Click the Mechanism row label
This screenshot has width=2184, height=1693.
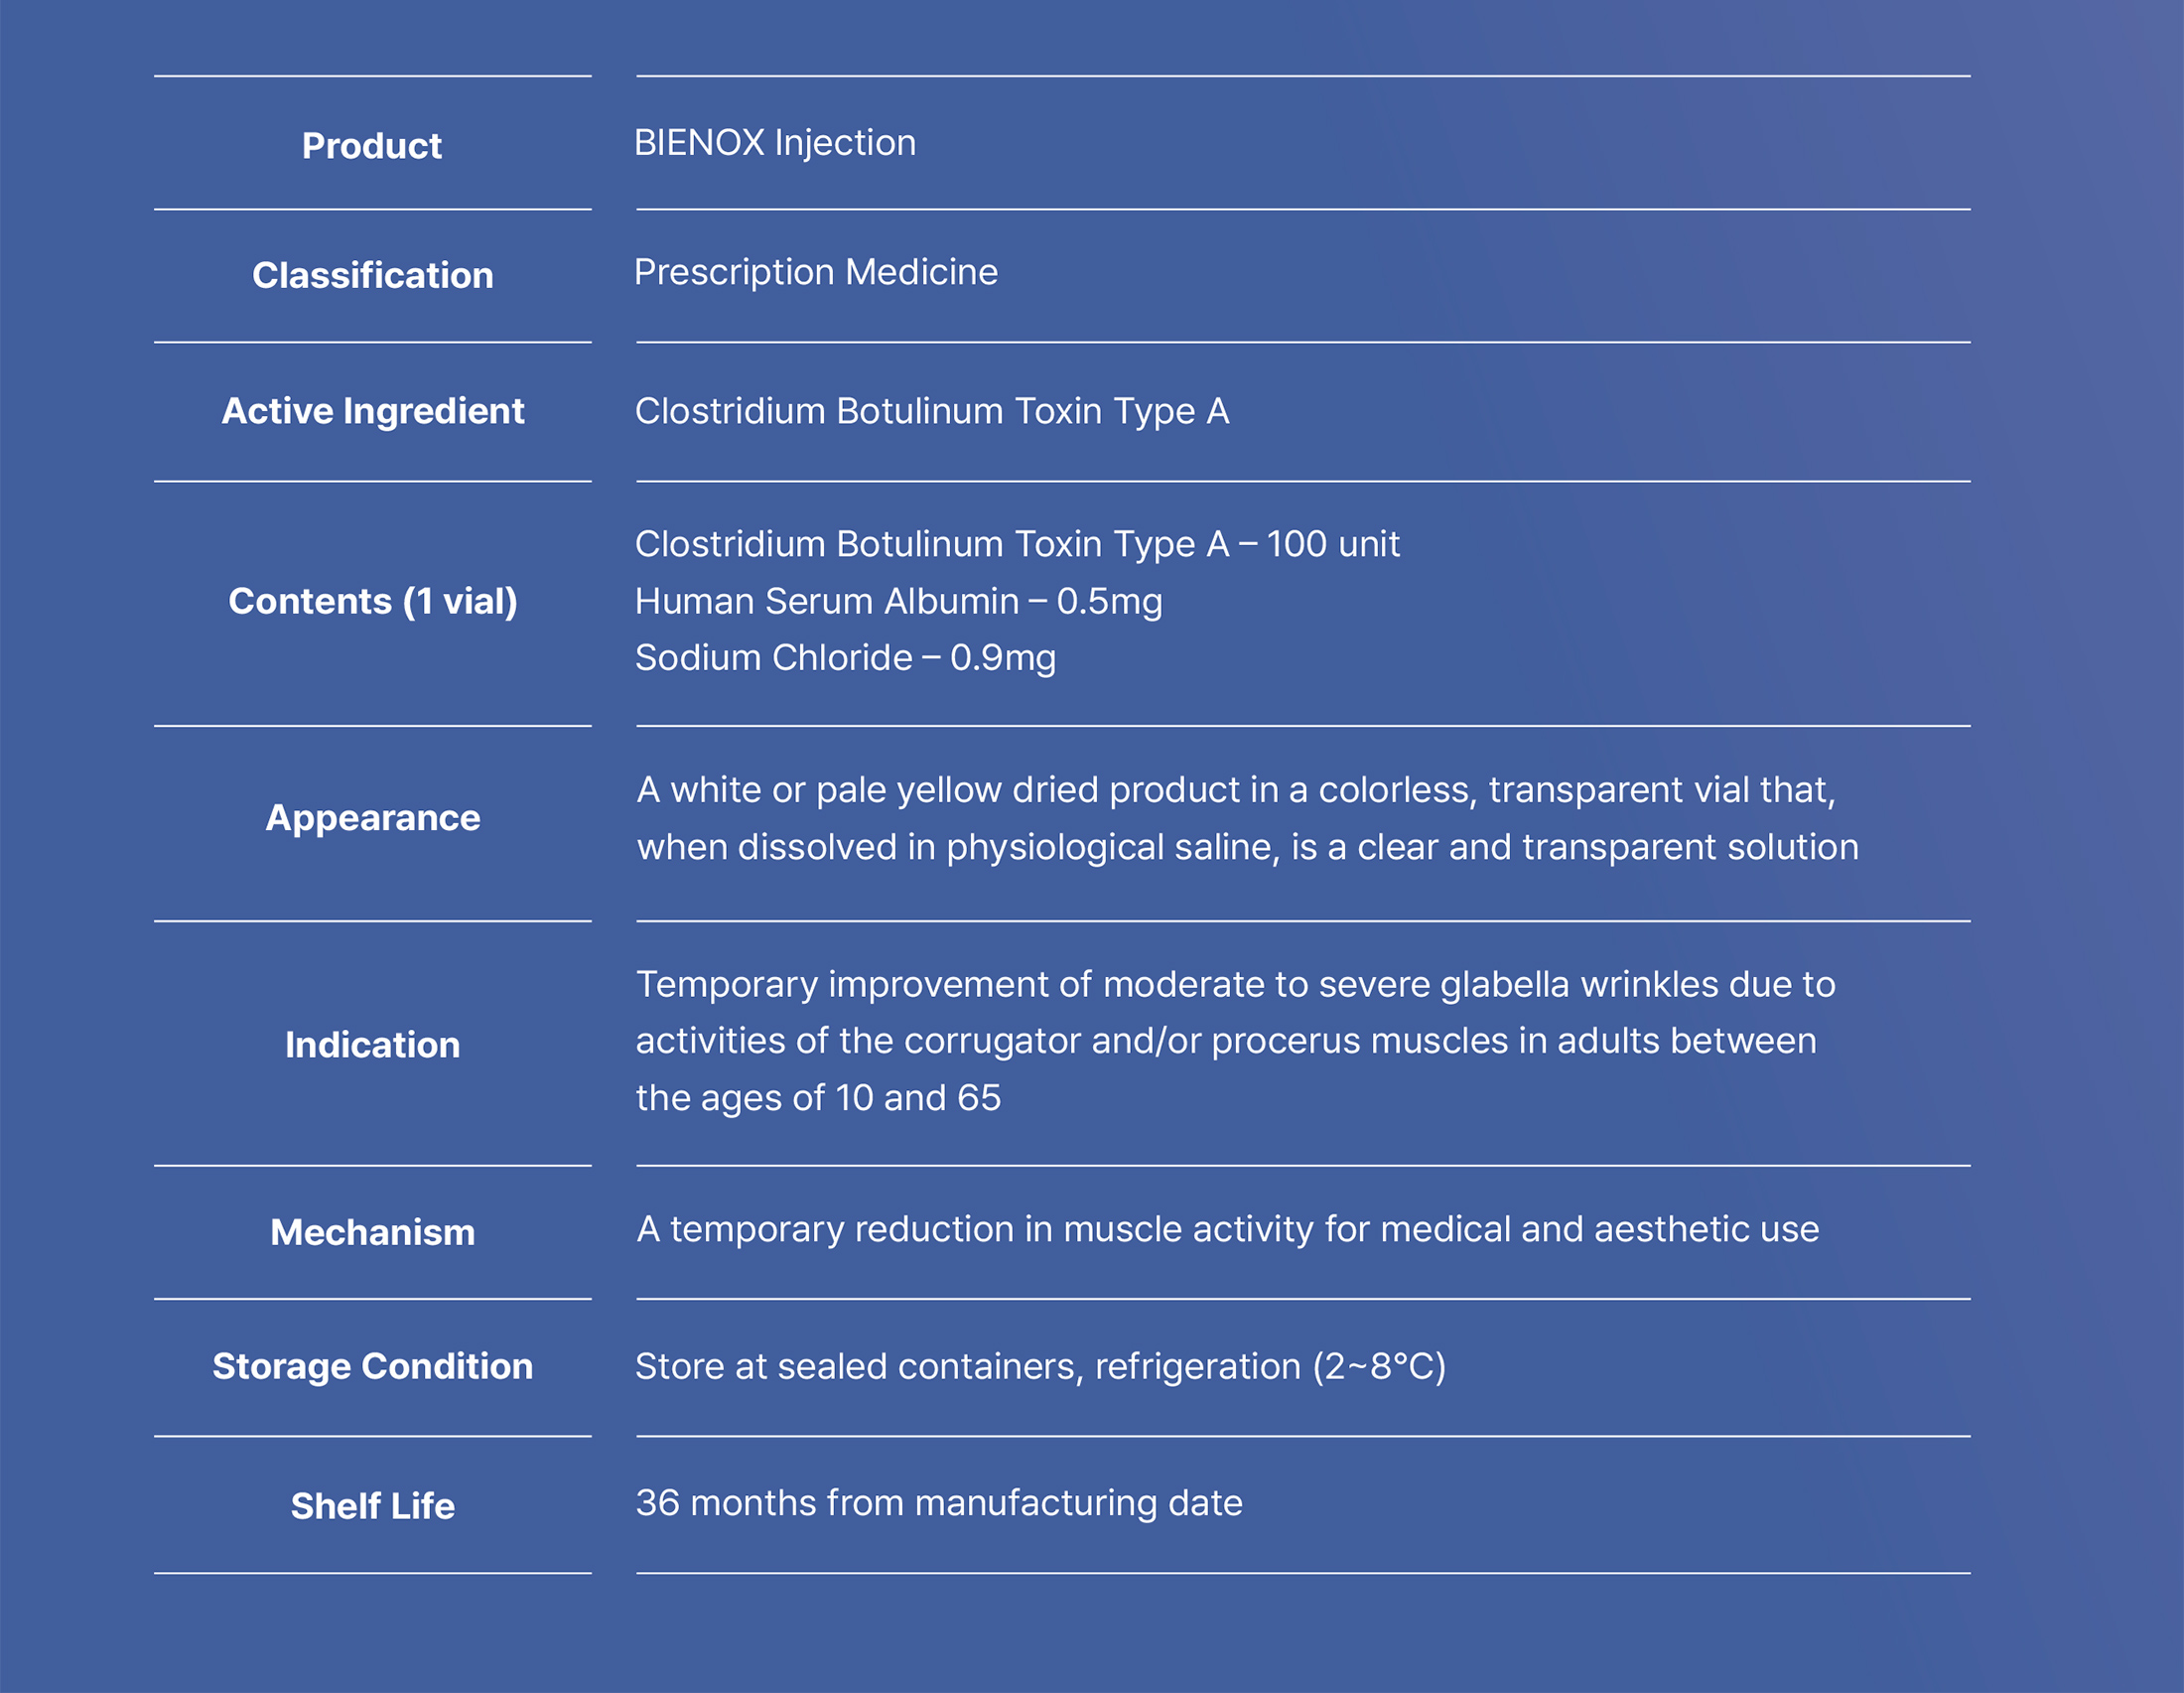pyautogui.click(x=372, y=1232)
